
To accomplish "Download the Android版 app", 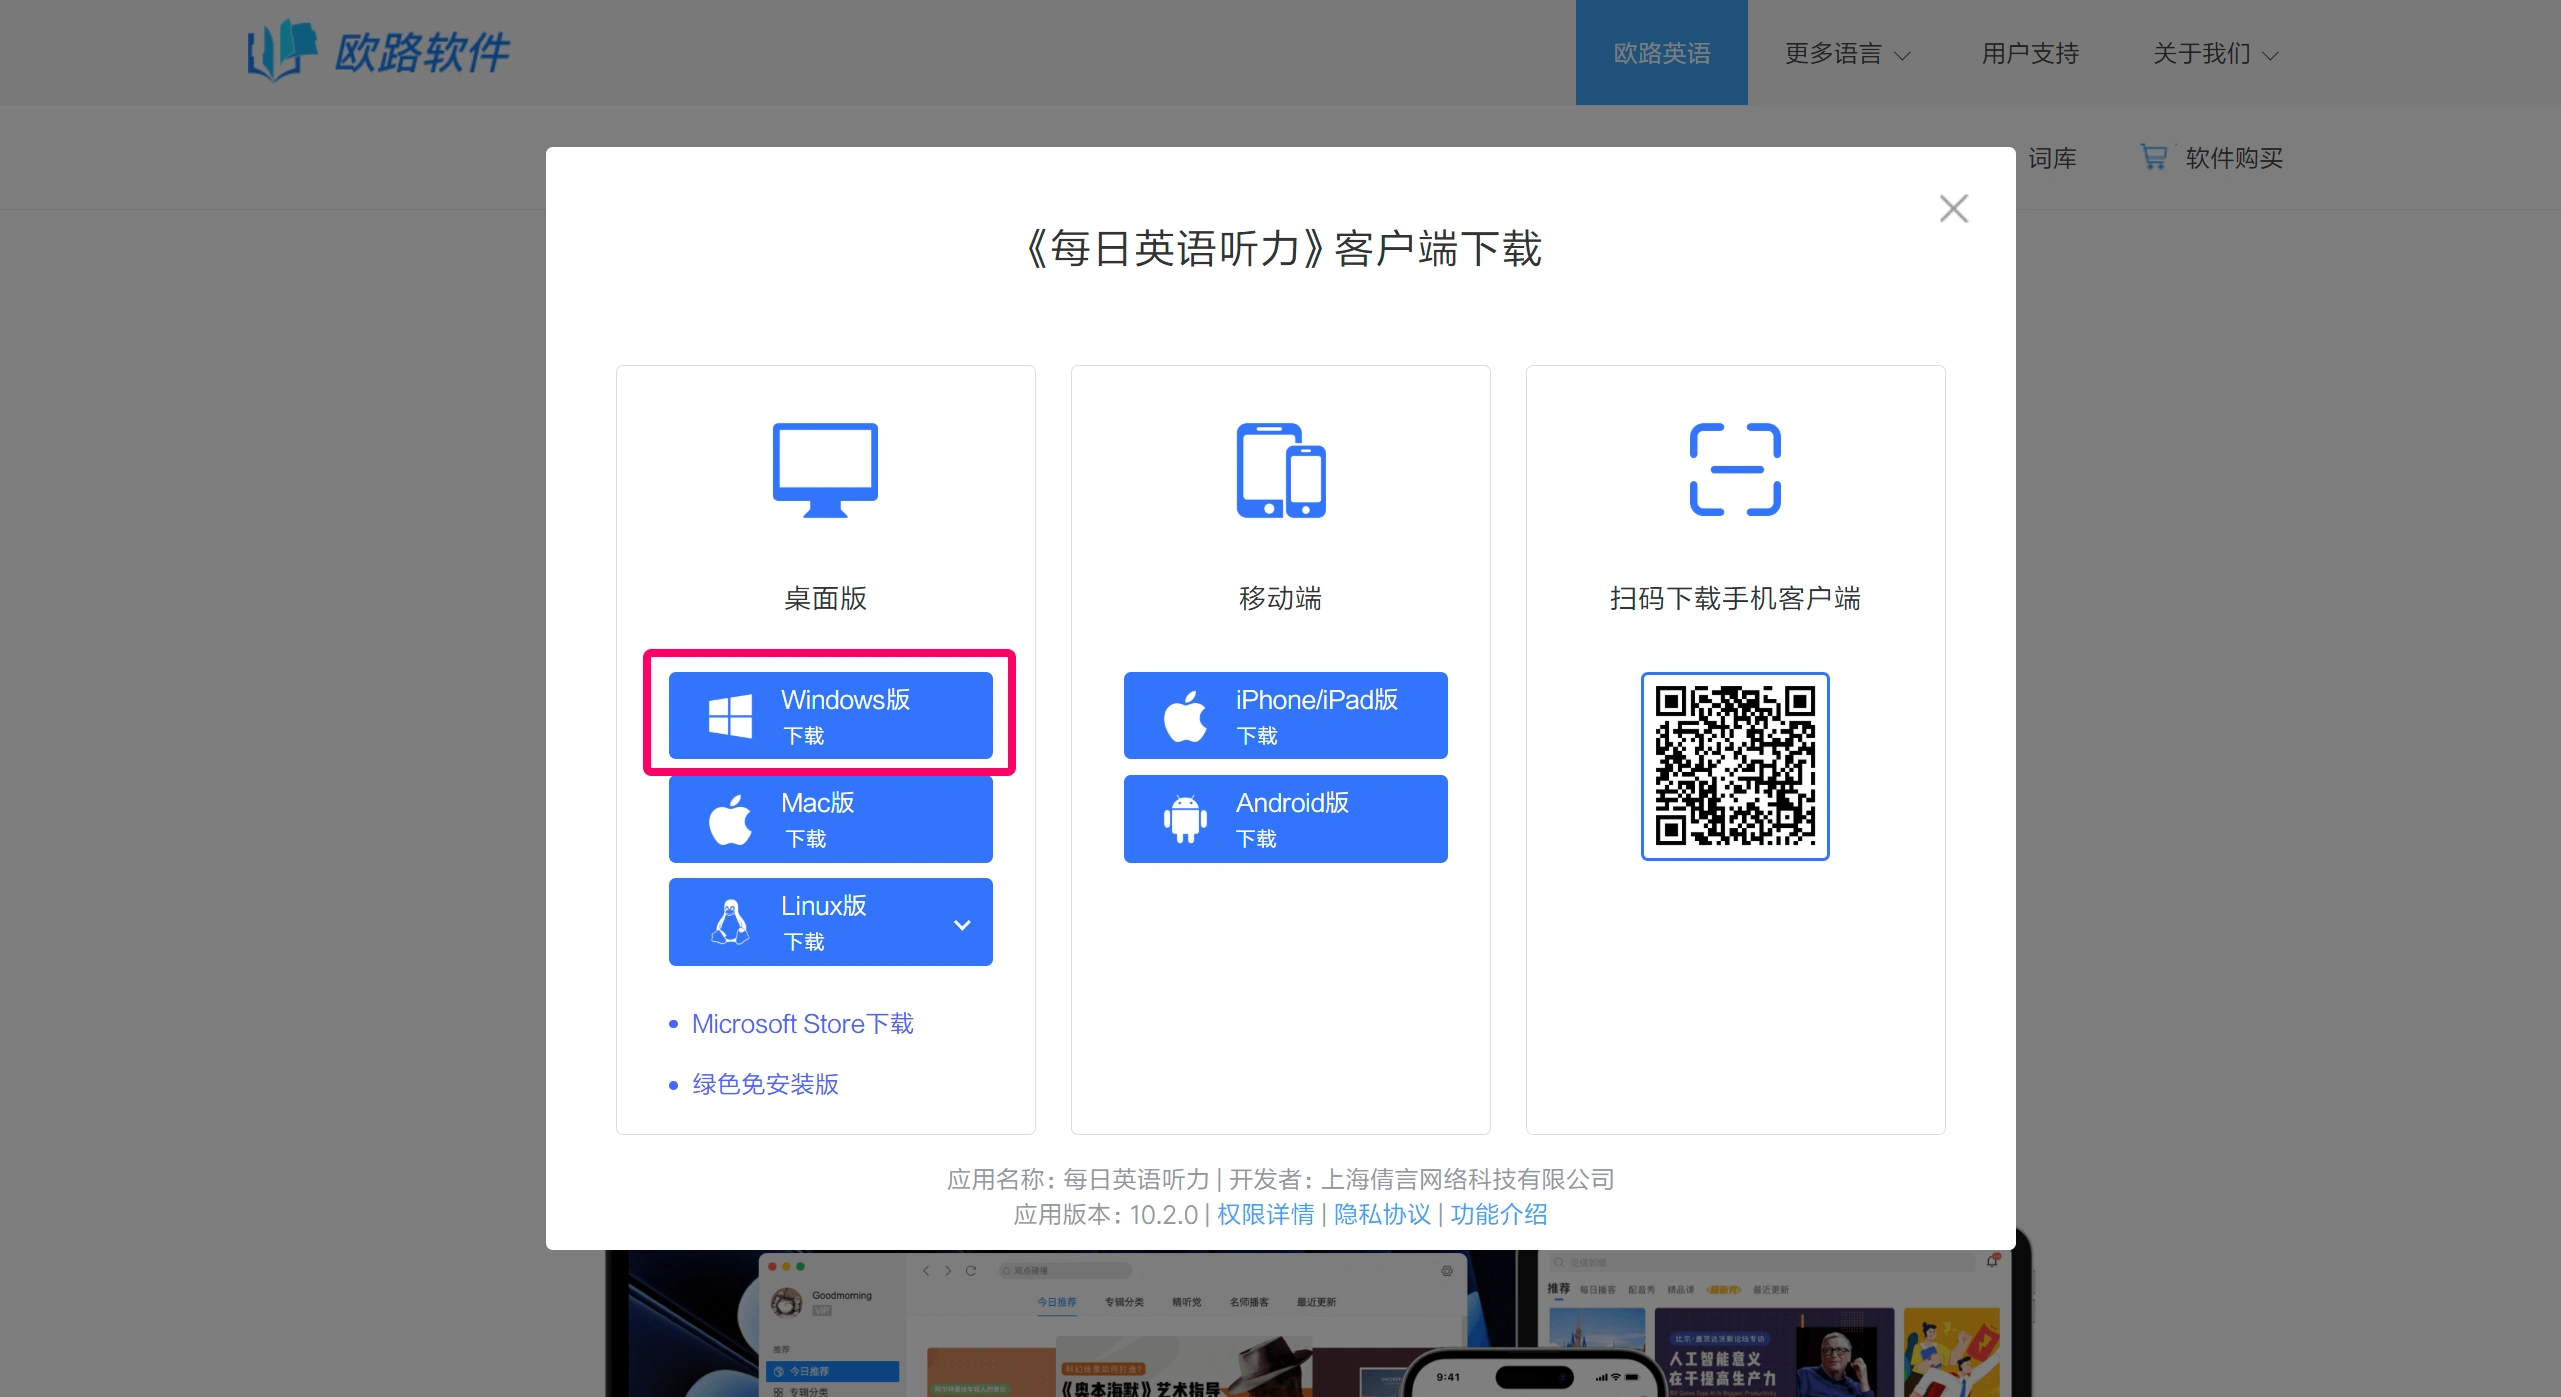I will tap(1285, 818).
